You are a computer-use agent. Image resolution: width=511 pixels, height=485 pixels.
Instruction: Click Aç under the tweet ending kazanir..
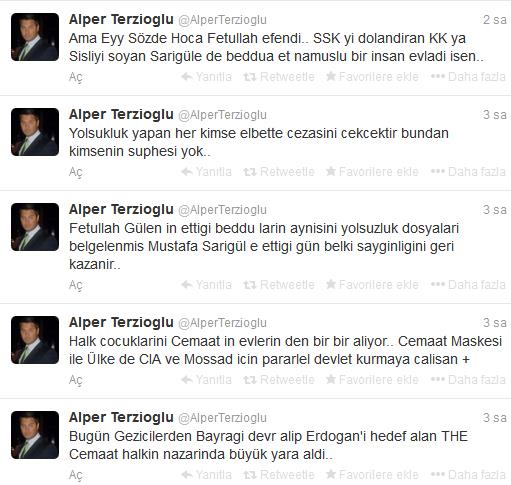click(x=76, y=285)
